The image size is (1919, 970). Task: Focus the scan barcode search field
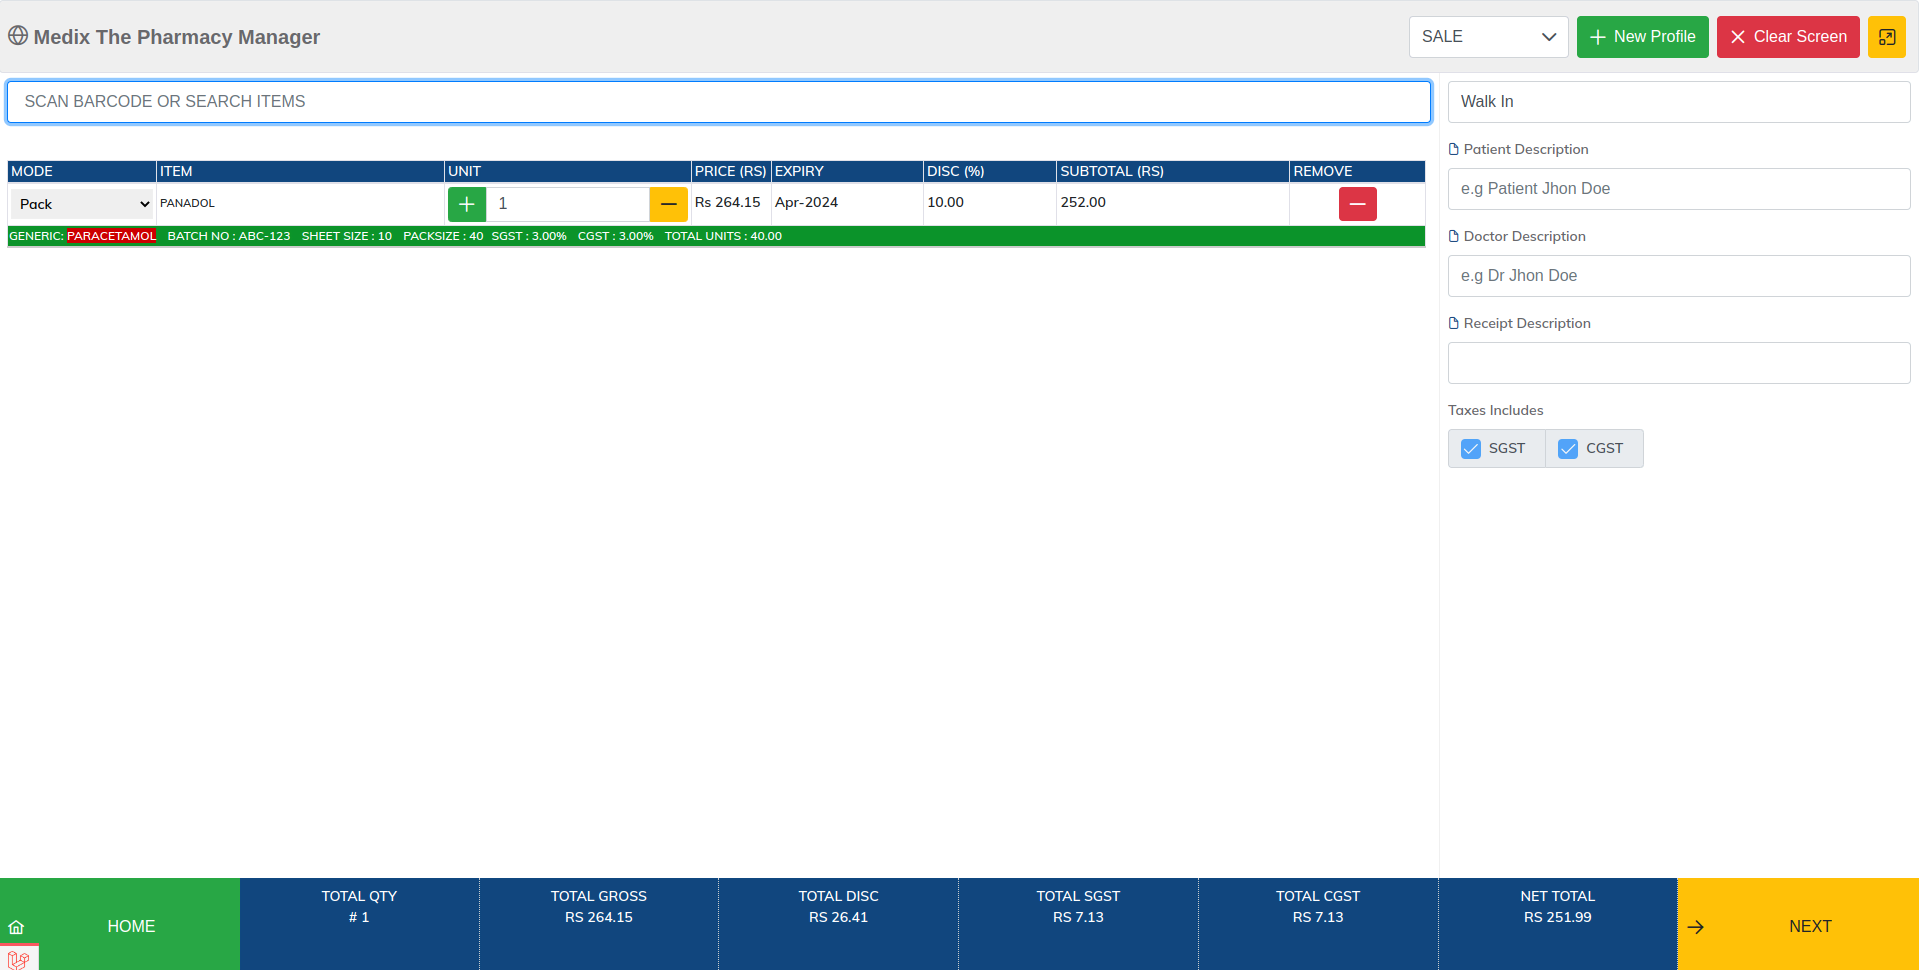(719, 102)
